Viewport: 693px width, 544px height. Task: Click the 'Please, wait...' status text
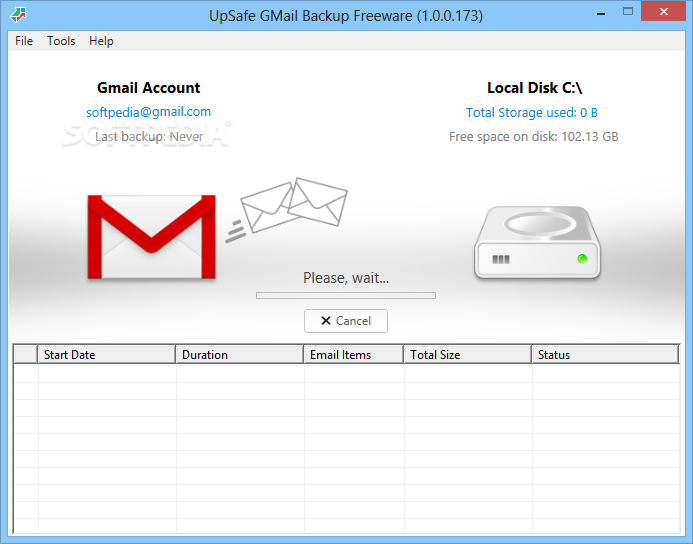click(x=346, y=278)
